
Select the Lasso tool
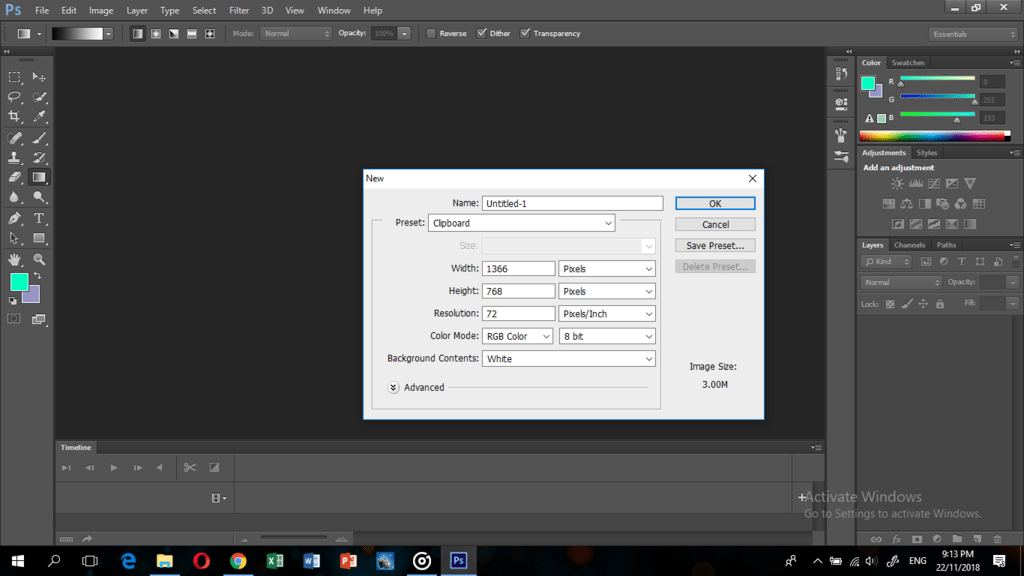[x=14, y=96]
